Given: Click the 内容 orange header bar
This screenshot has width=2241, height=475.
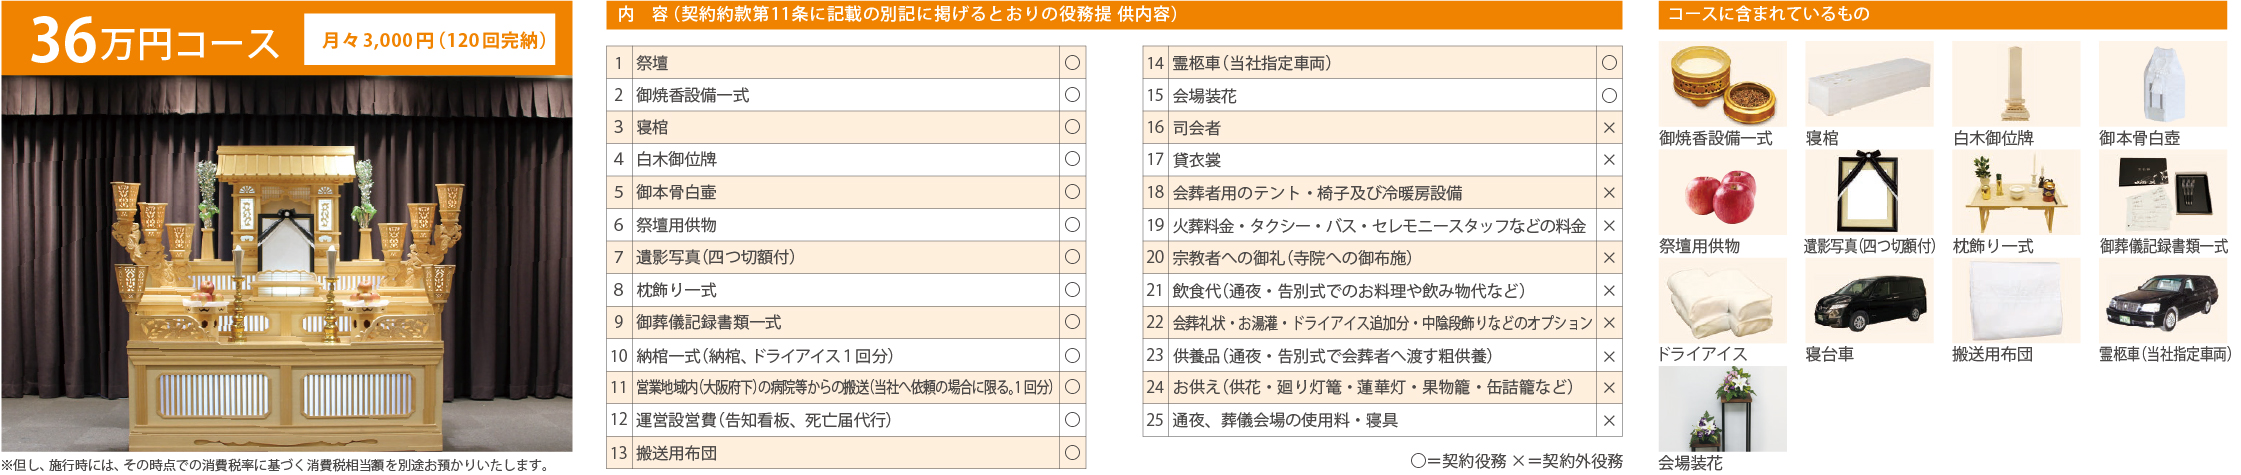Looking at the screenshot, I should [x=1114, y=14].
